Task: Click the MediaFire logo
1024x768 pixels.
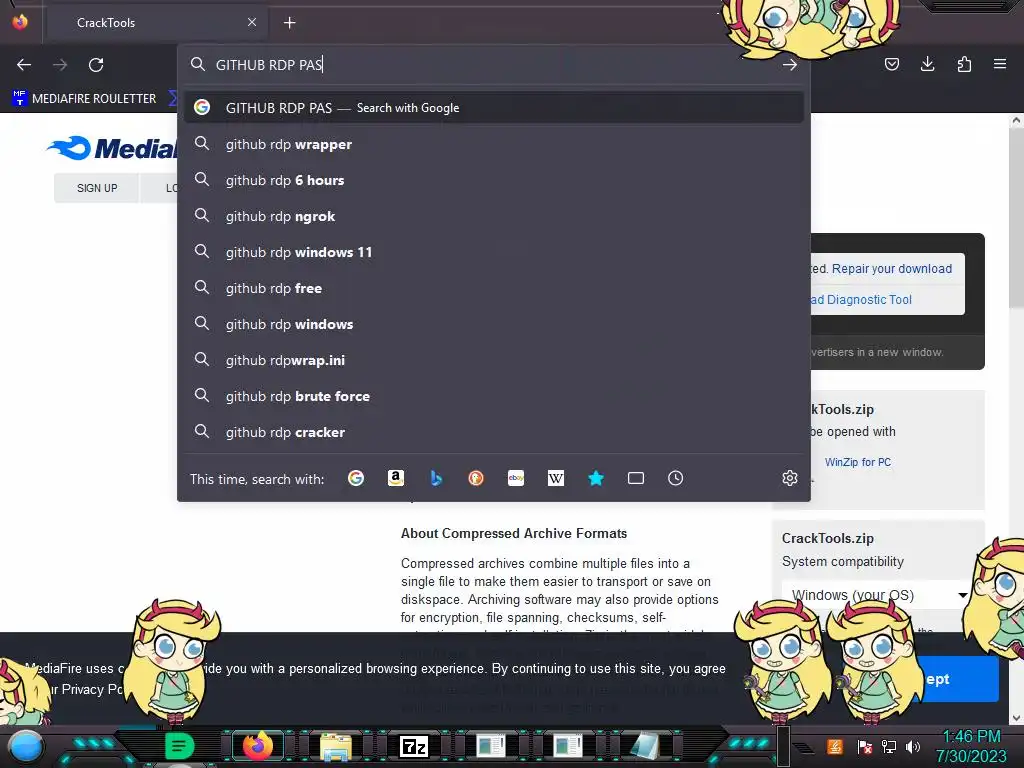Action: (x=112, y=148)
